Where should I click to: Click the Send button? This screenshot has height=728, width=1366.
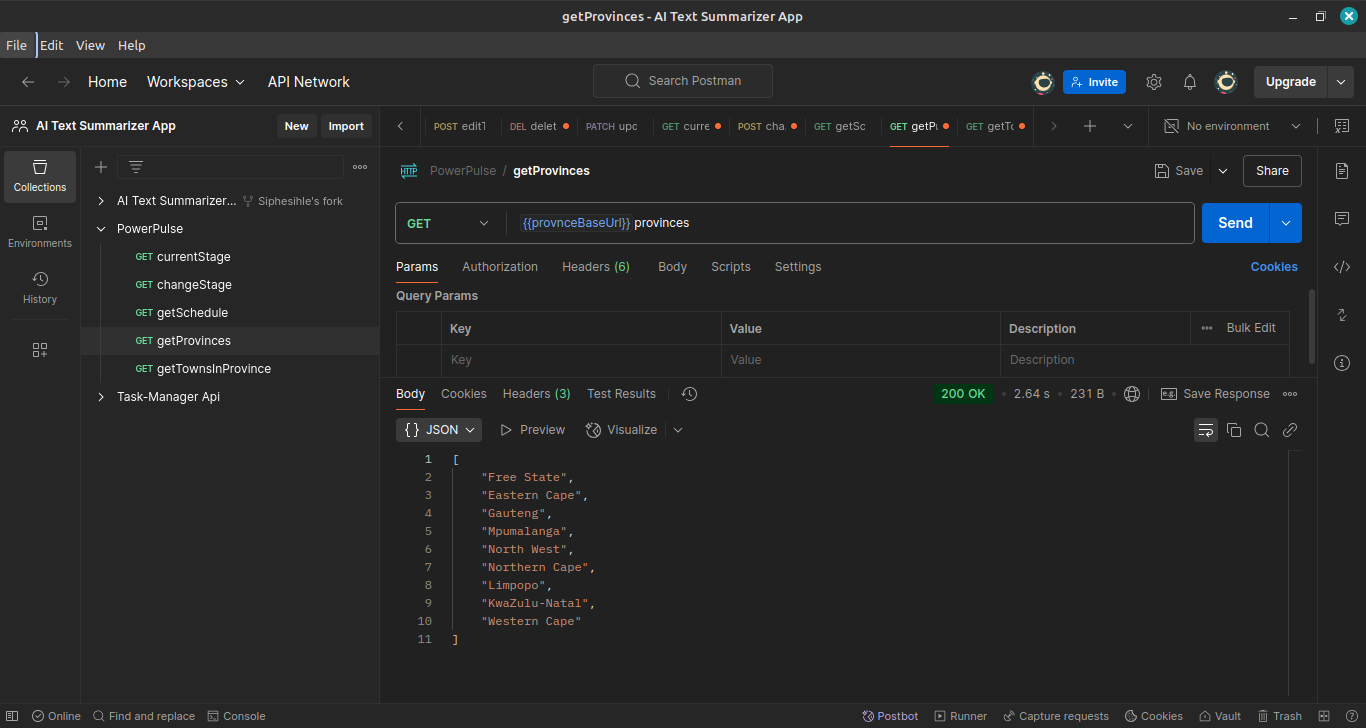[x=1235, y=223]
